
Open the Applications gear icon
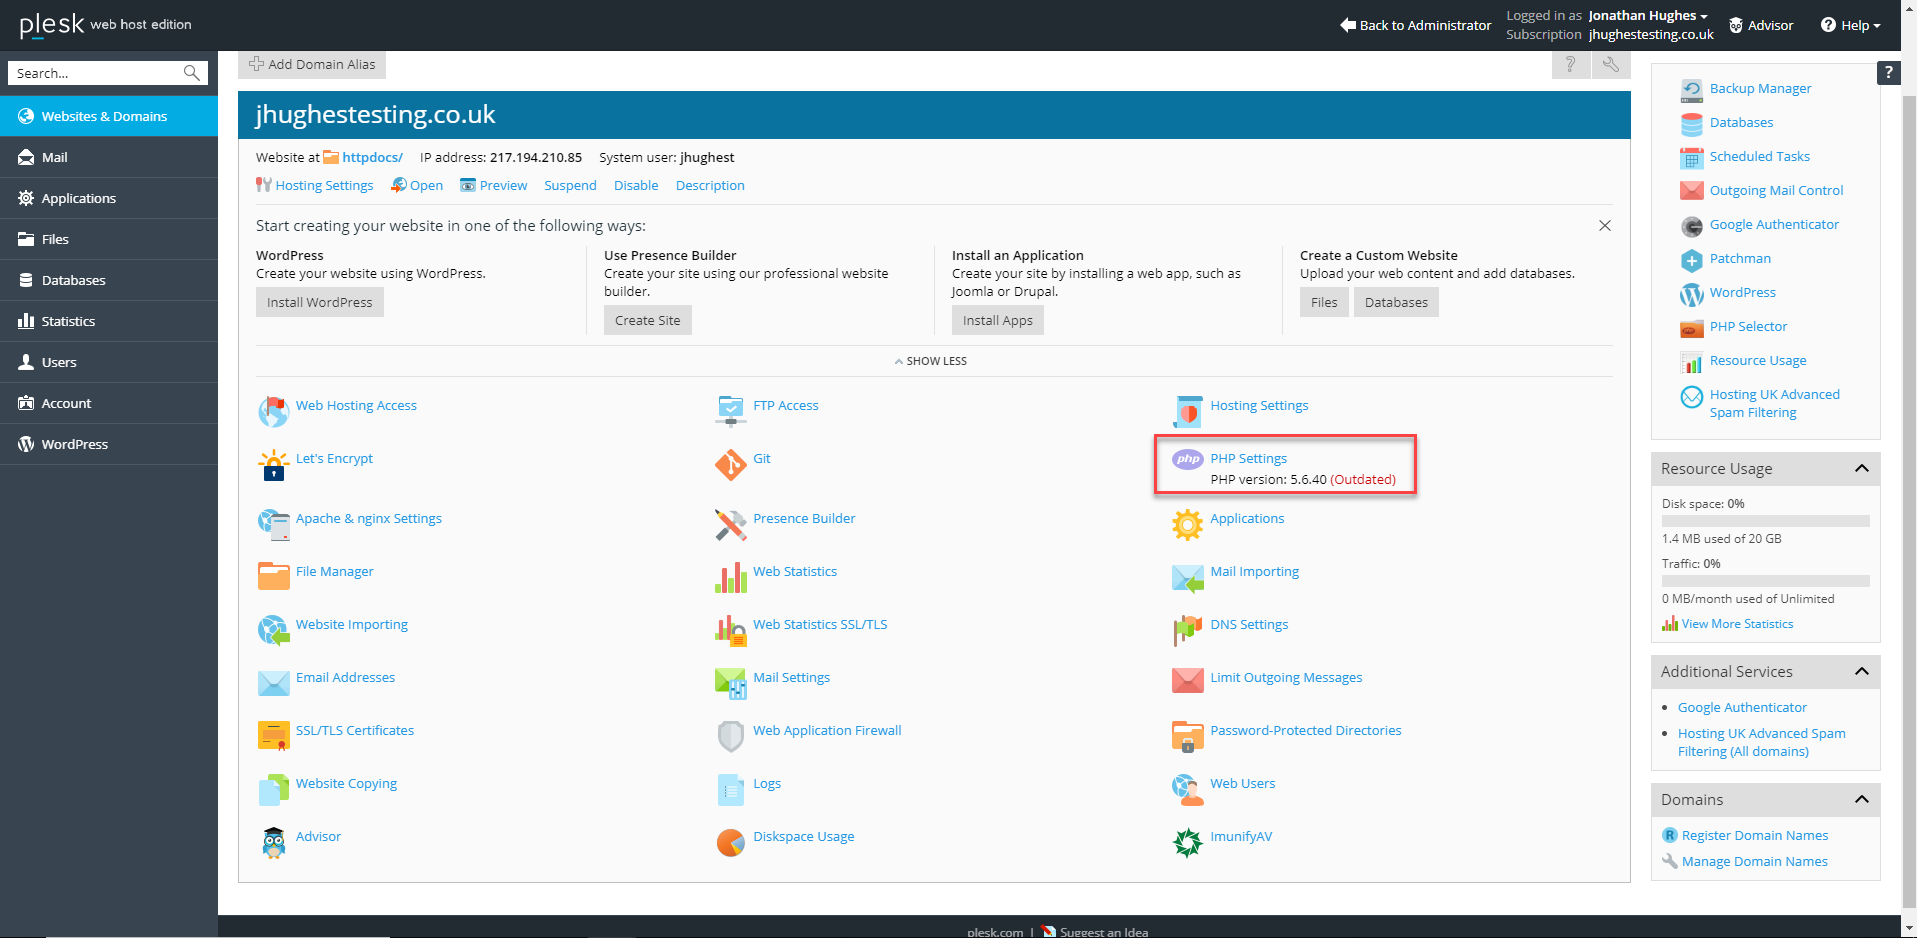(x=1188, y=524)
